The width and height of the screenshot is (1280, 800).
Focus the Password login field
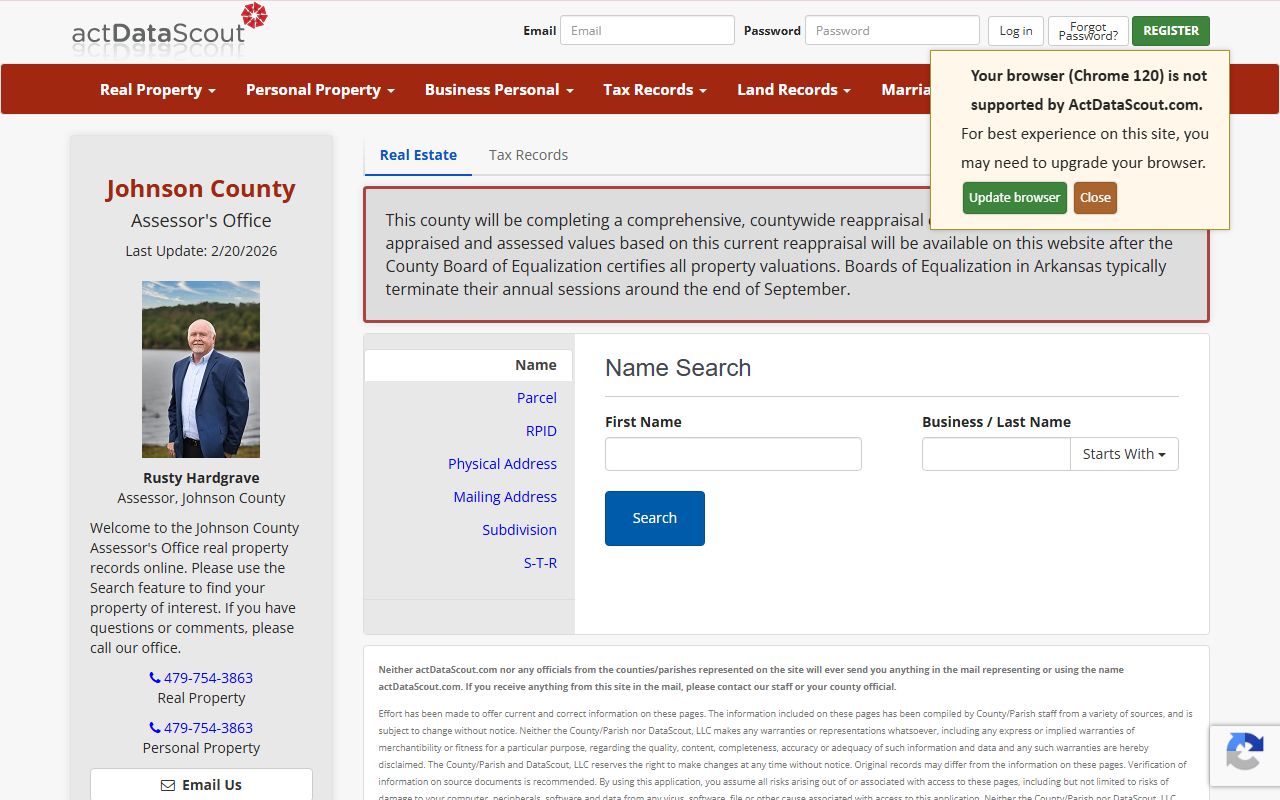tap(892, 30)
